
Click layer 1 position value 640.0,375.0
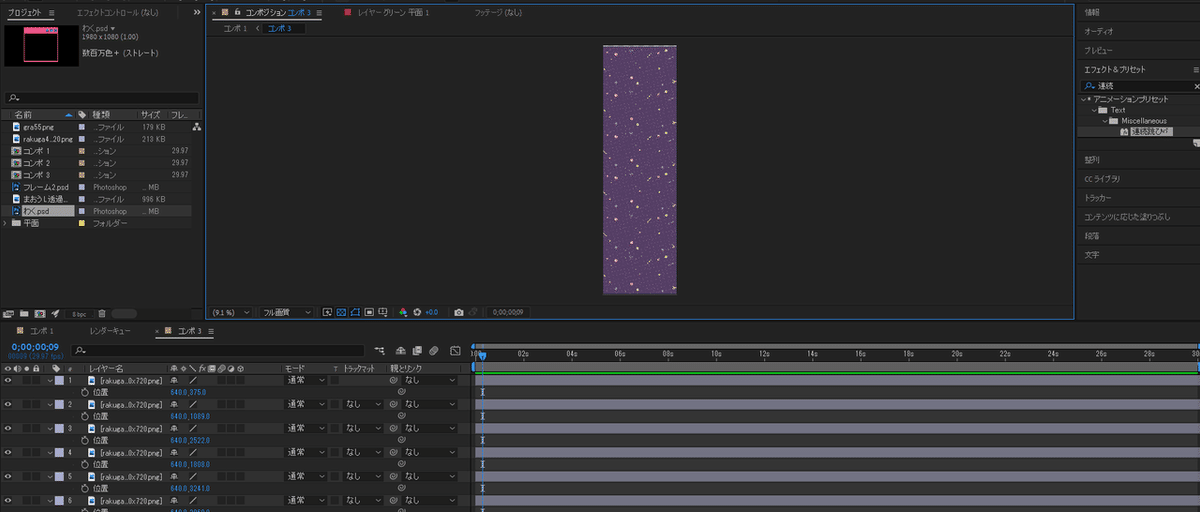188,393
